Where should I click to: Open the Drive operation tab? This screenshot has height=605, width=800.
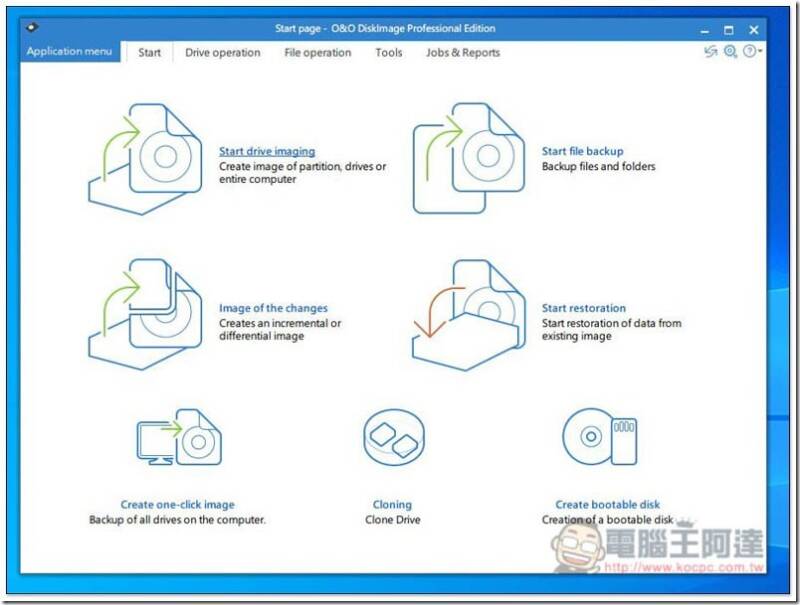pos(222,53)
